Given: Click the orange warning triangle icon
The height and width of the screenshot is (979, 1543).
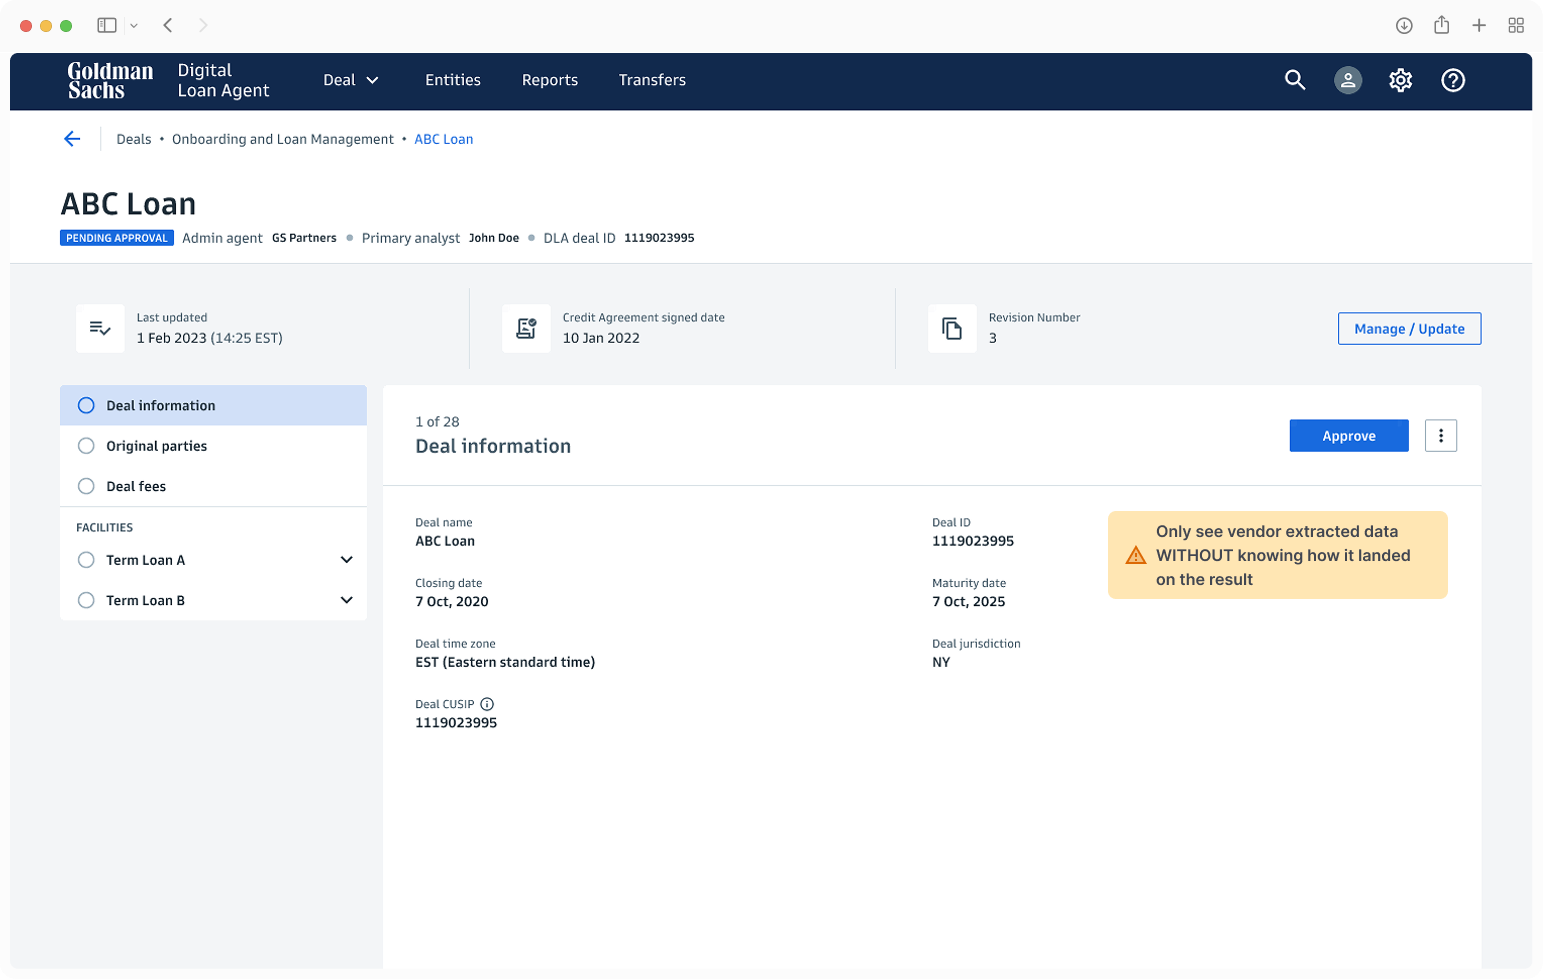Looking at the screenshot, I should click(x=1136, y=555).
